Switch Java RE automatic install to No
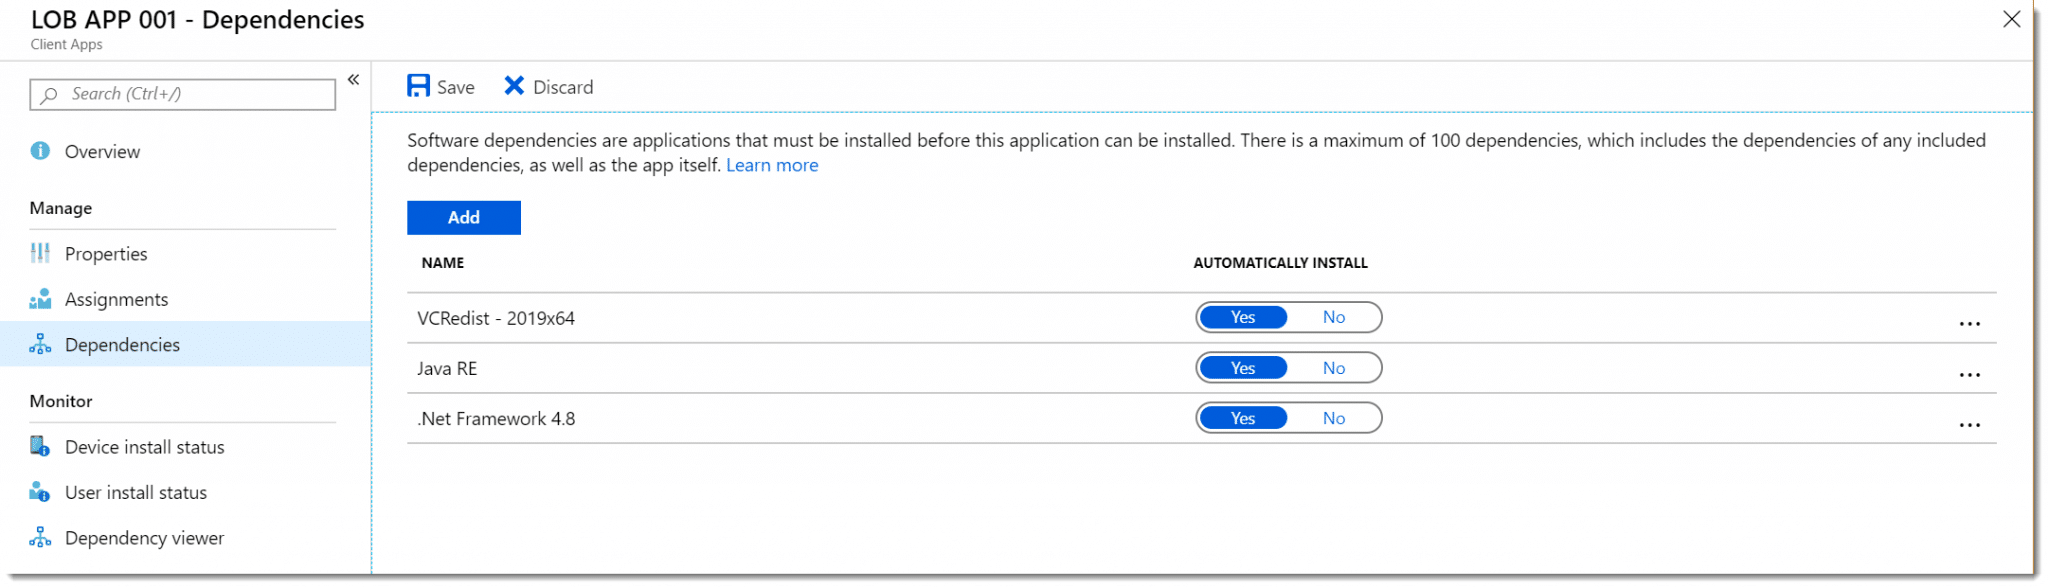2048x588 pixels. (x=1334, y=367)
